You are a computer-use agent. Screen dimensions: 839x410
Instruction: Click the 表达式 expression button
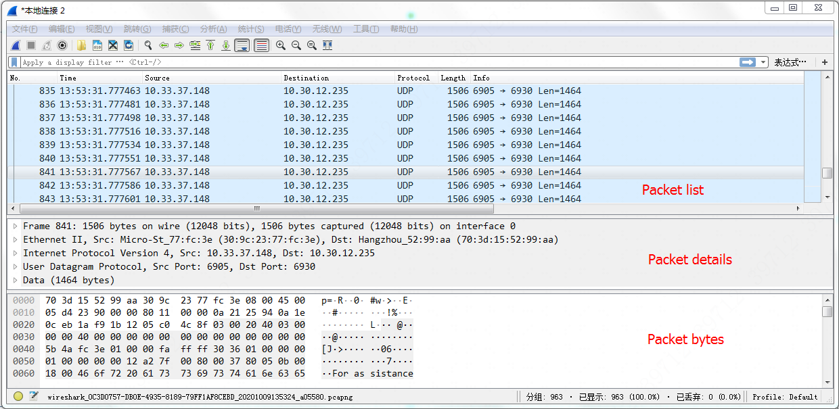pyautogui.click(x=790, y=62)
